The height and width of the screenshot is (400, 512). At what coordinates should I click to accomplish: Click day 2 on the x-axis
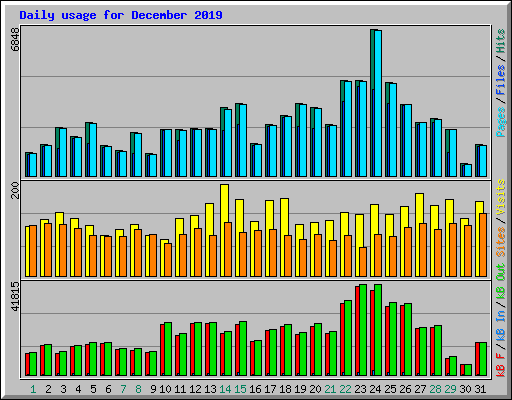[48, 389]
